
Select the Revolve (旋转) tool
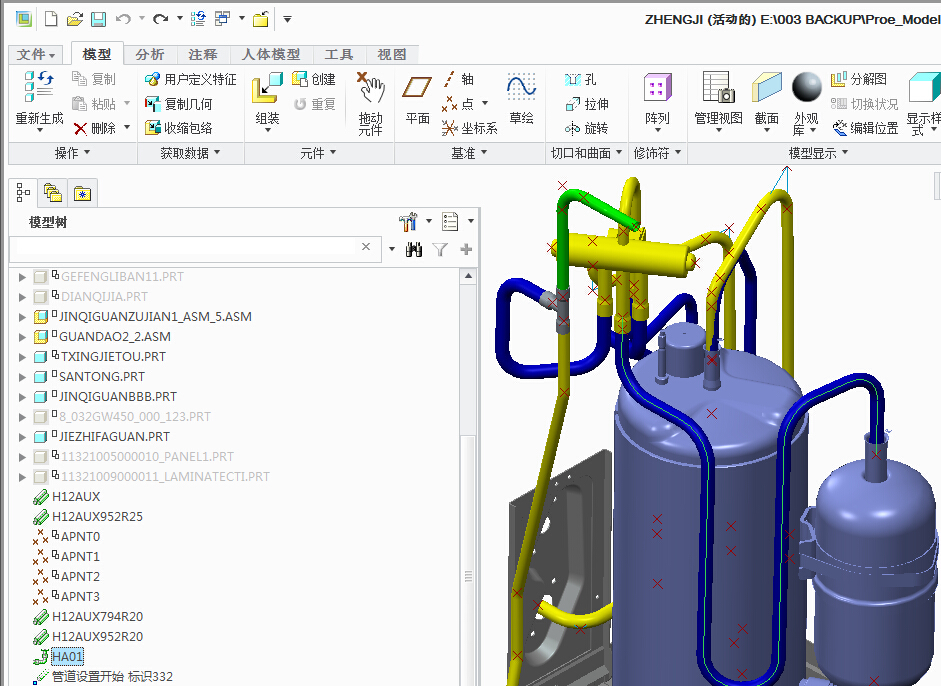[587, 128]
